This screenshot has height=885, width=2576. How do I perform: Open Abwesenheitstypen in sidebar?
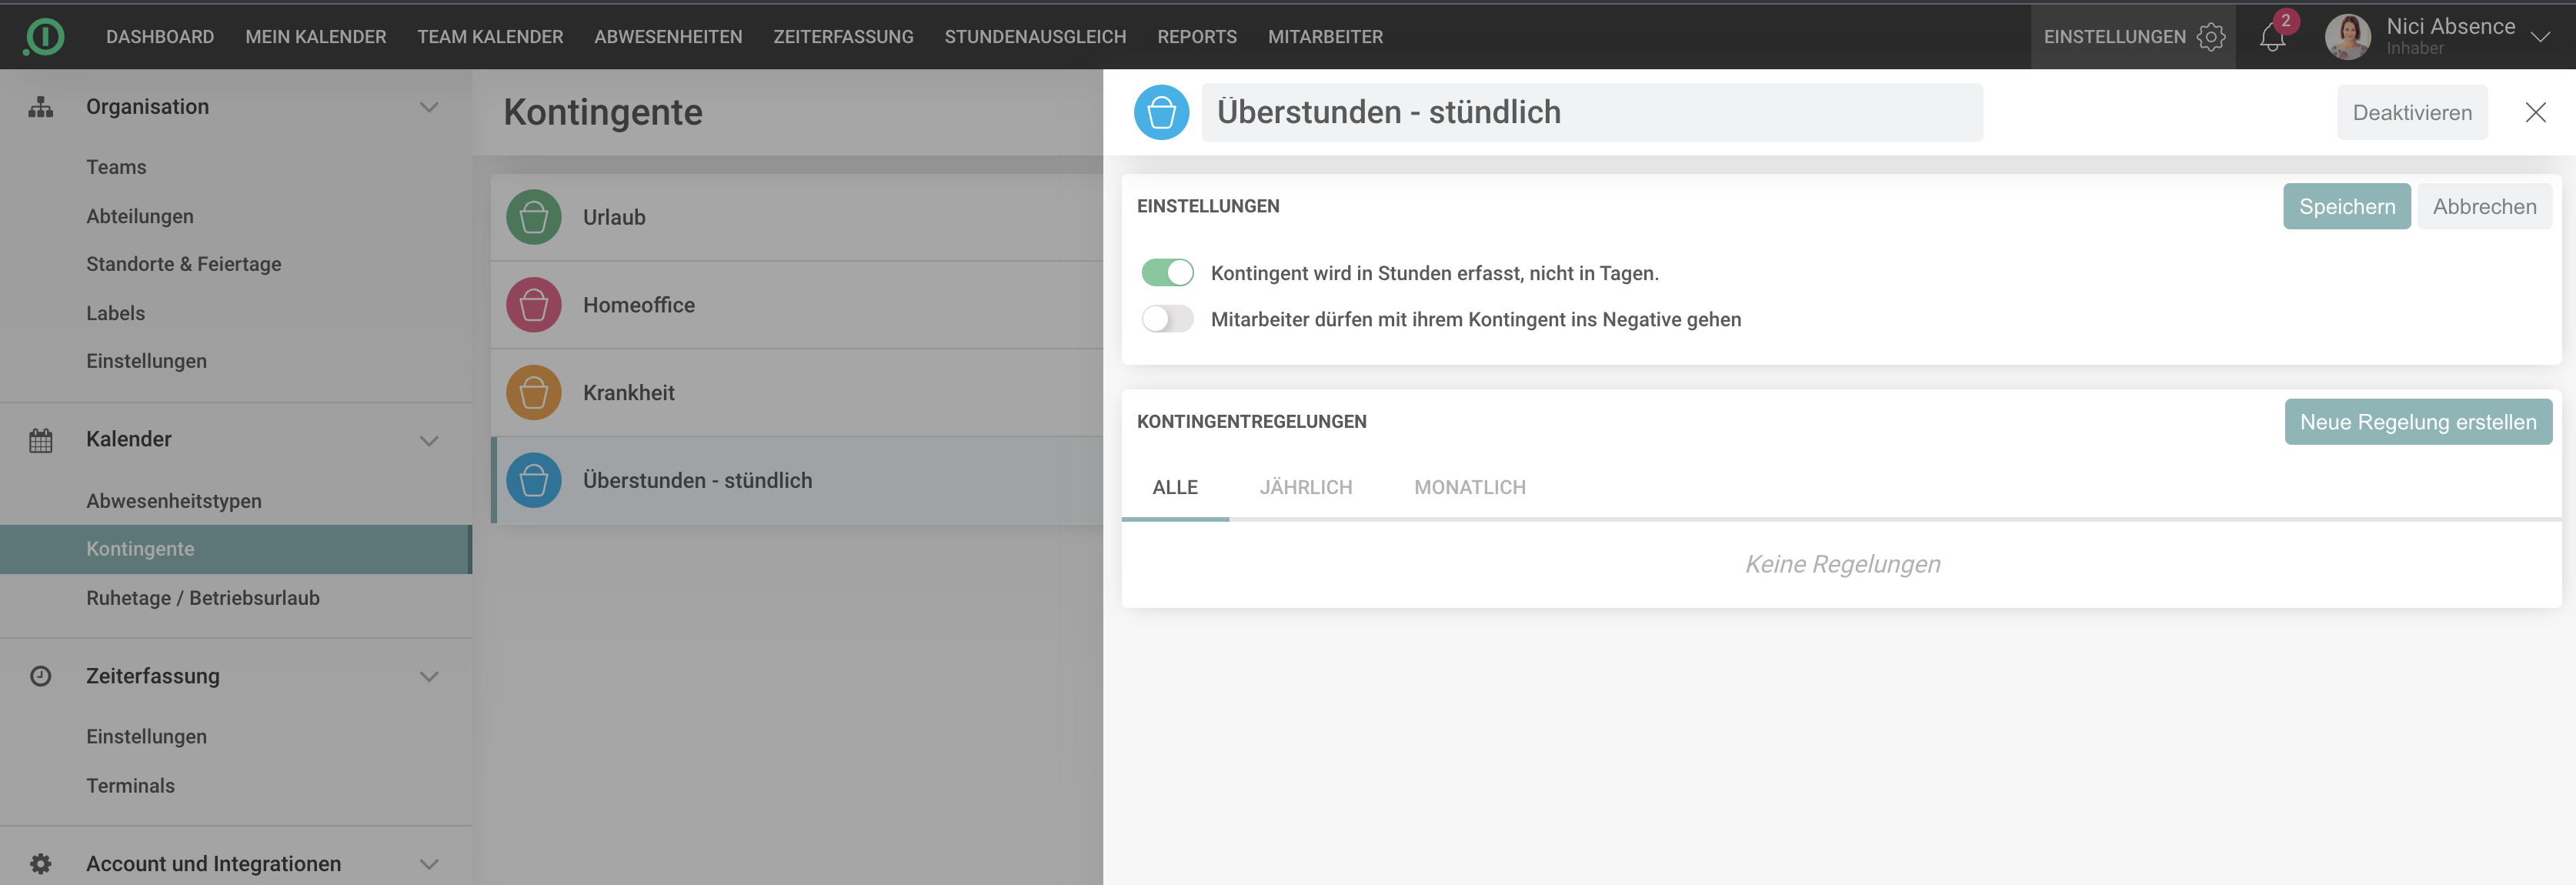pos(174,501)
